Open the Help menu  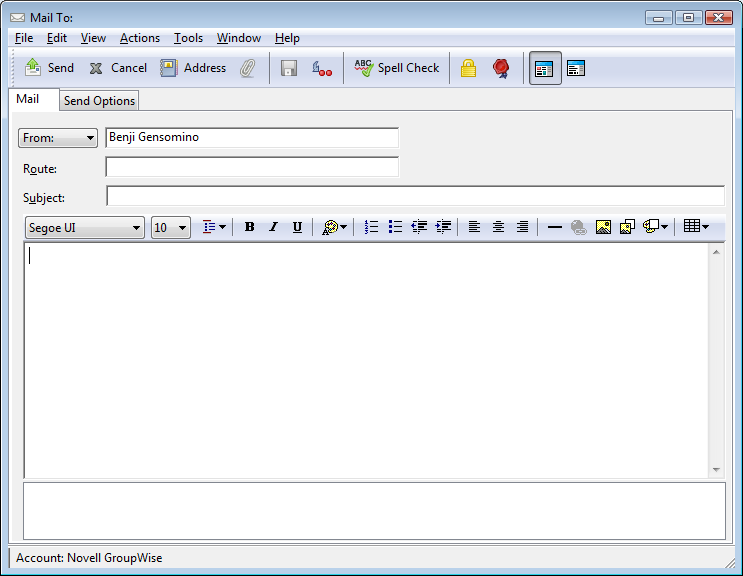click(x=287, y=38)
